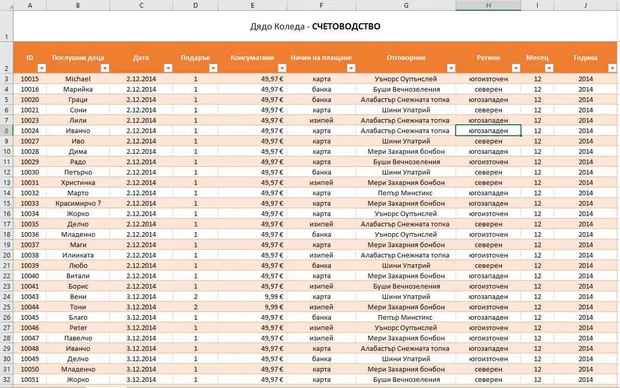620x388 pixels.
Task: Select column B via its header
Action: pos(78,5)
